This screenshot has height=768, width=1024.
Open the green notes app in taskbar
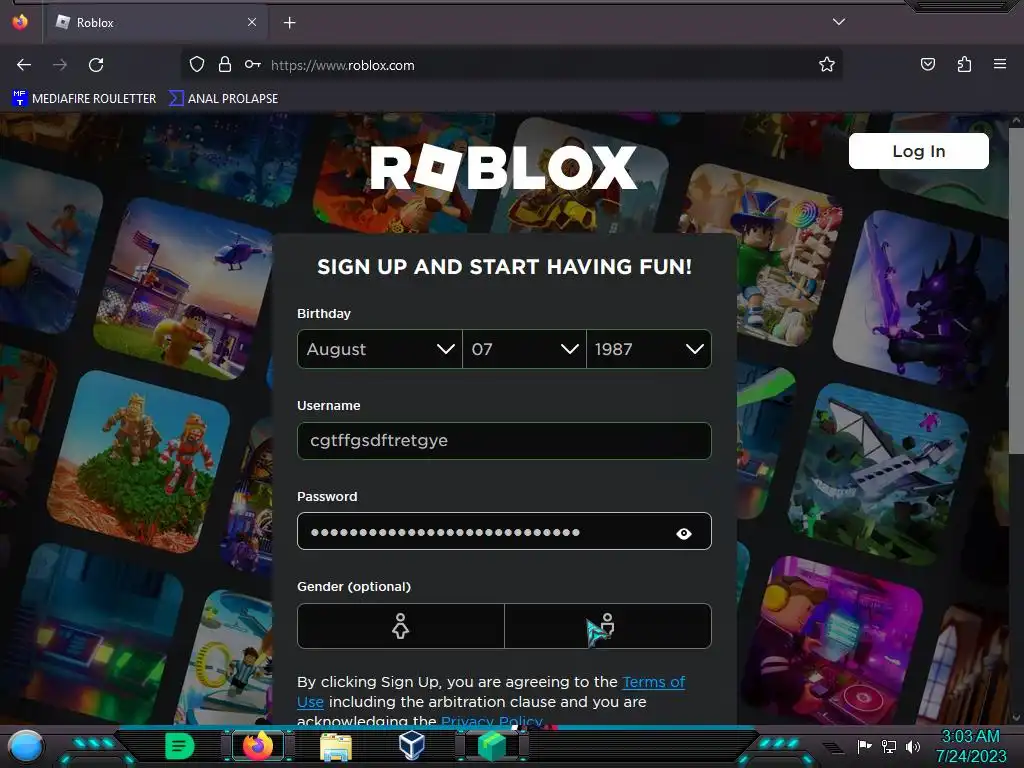(180, 746)
